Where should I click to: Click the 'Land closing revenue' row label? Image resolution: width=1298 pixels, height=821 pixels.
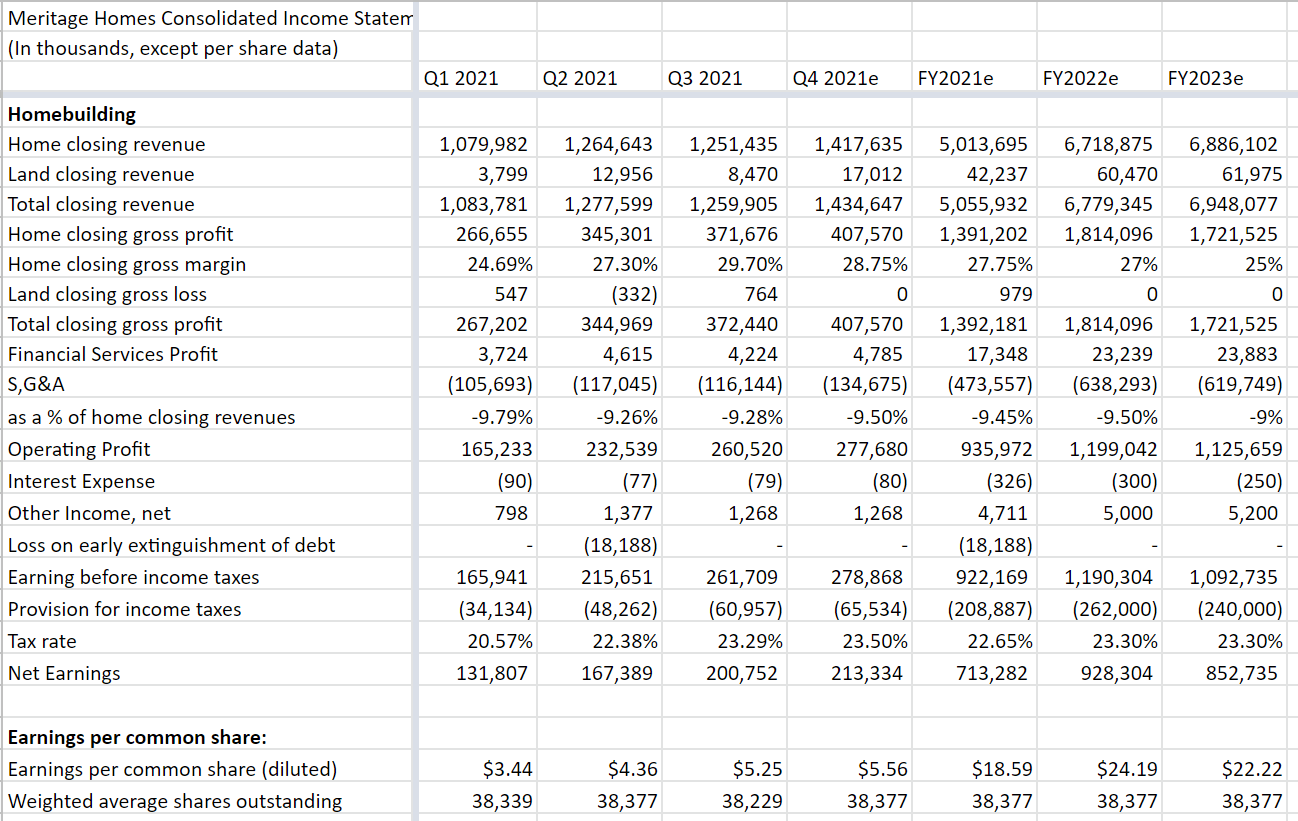[101, 174]
